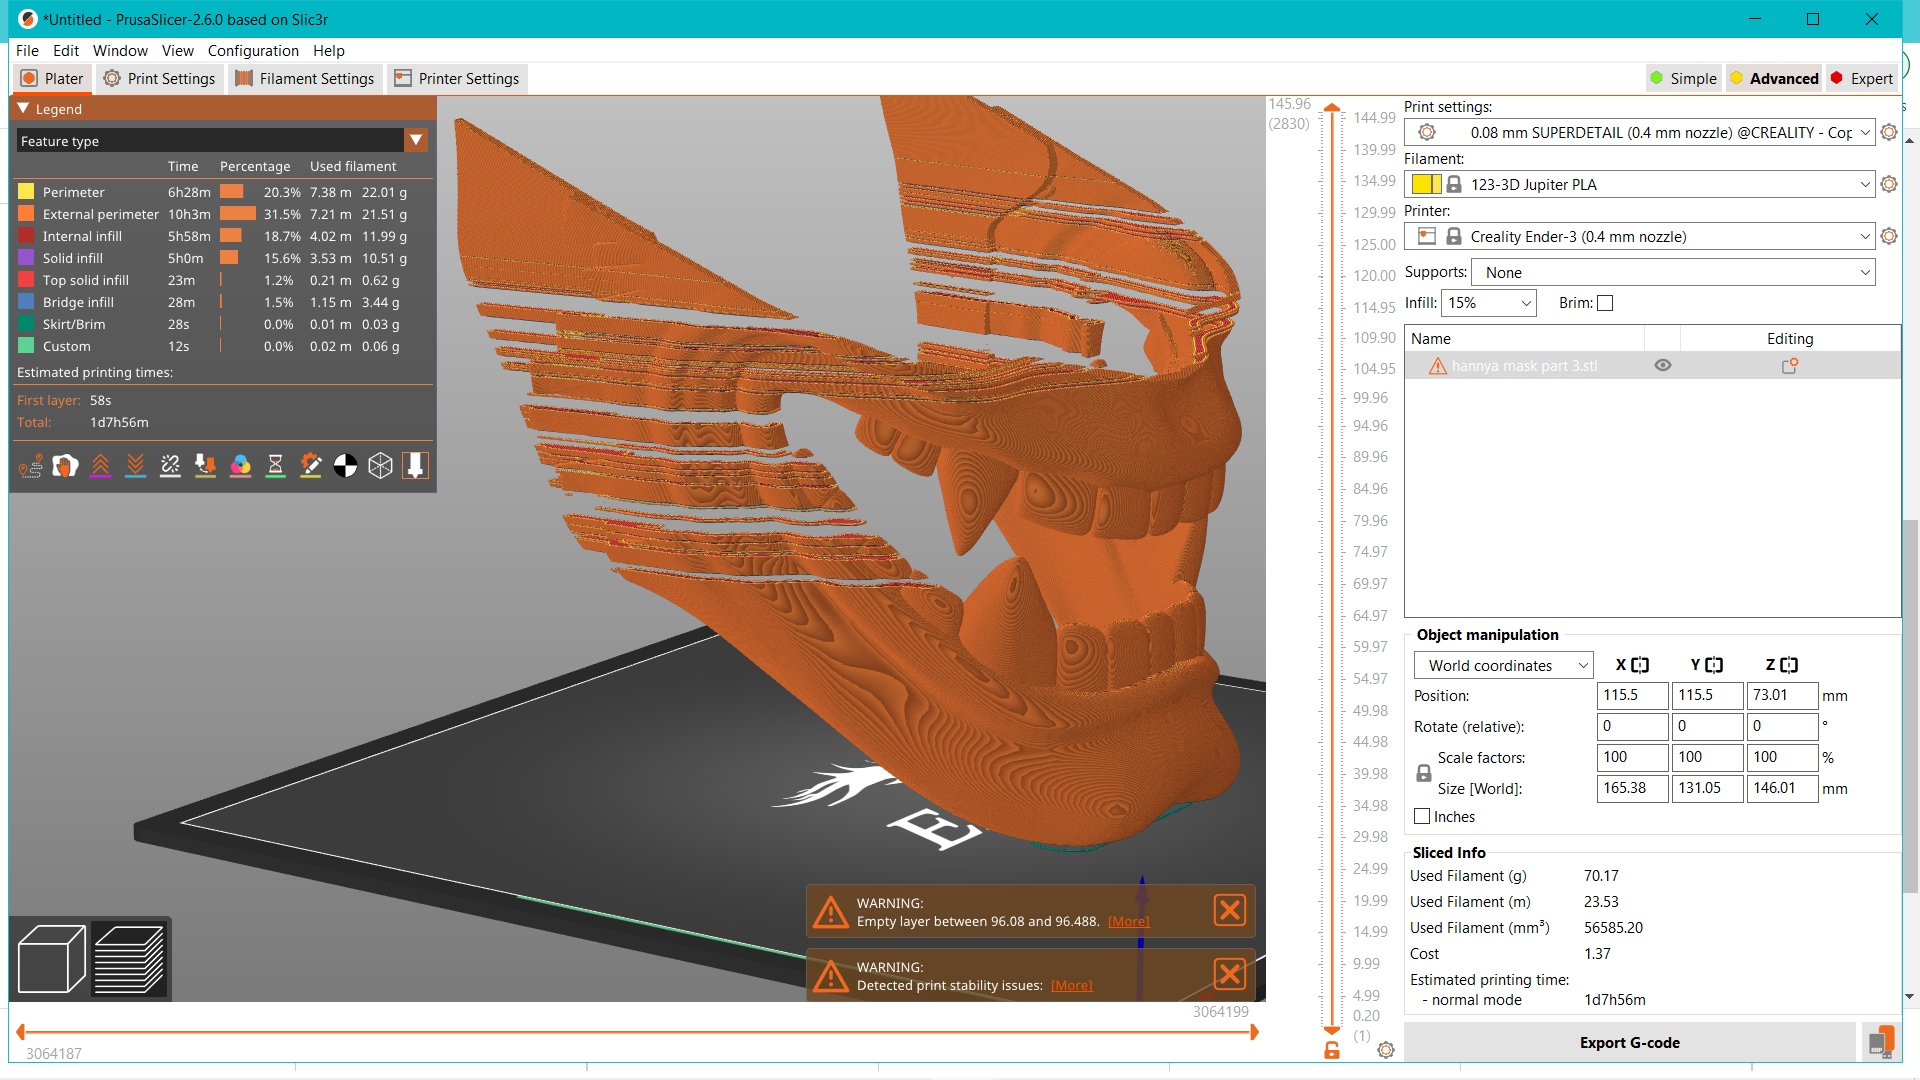Toggle travel moves display in the legend
The image size is (1920, 1080).
pos(30,465)
